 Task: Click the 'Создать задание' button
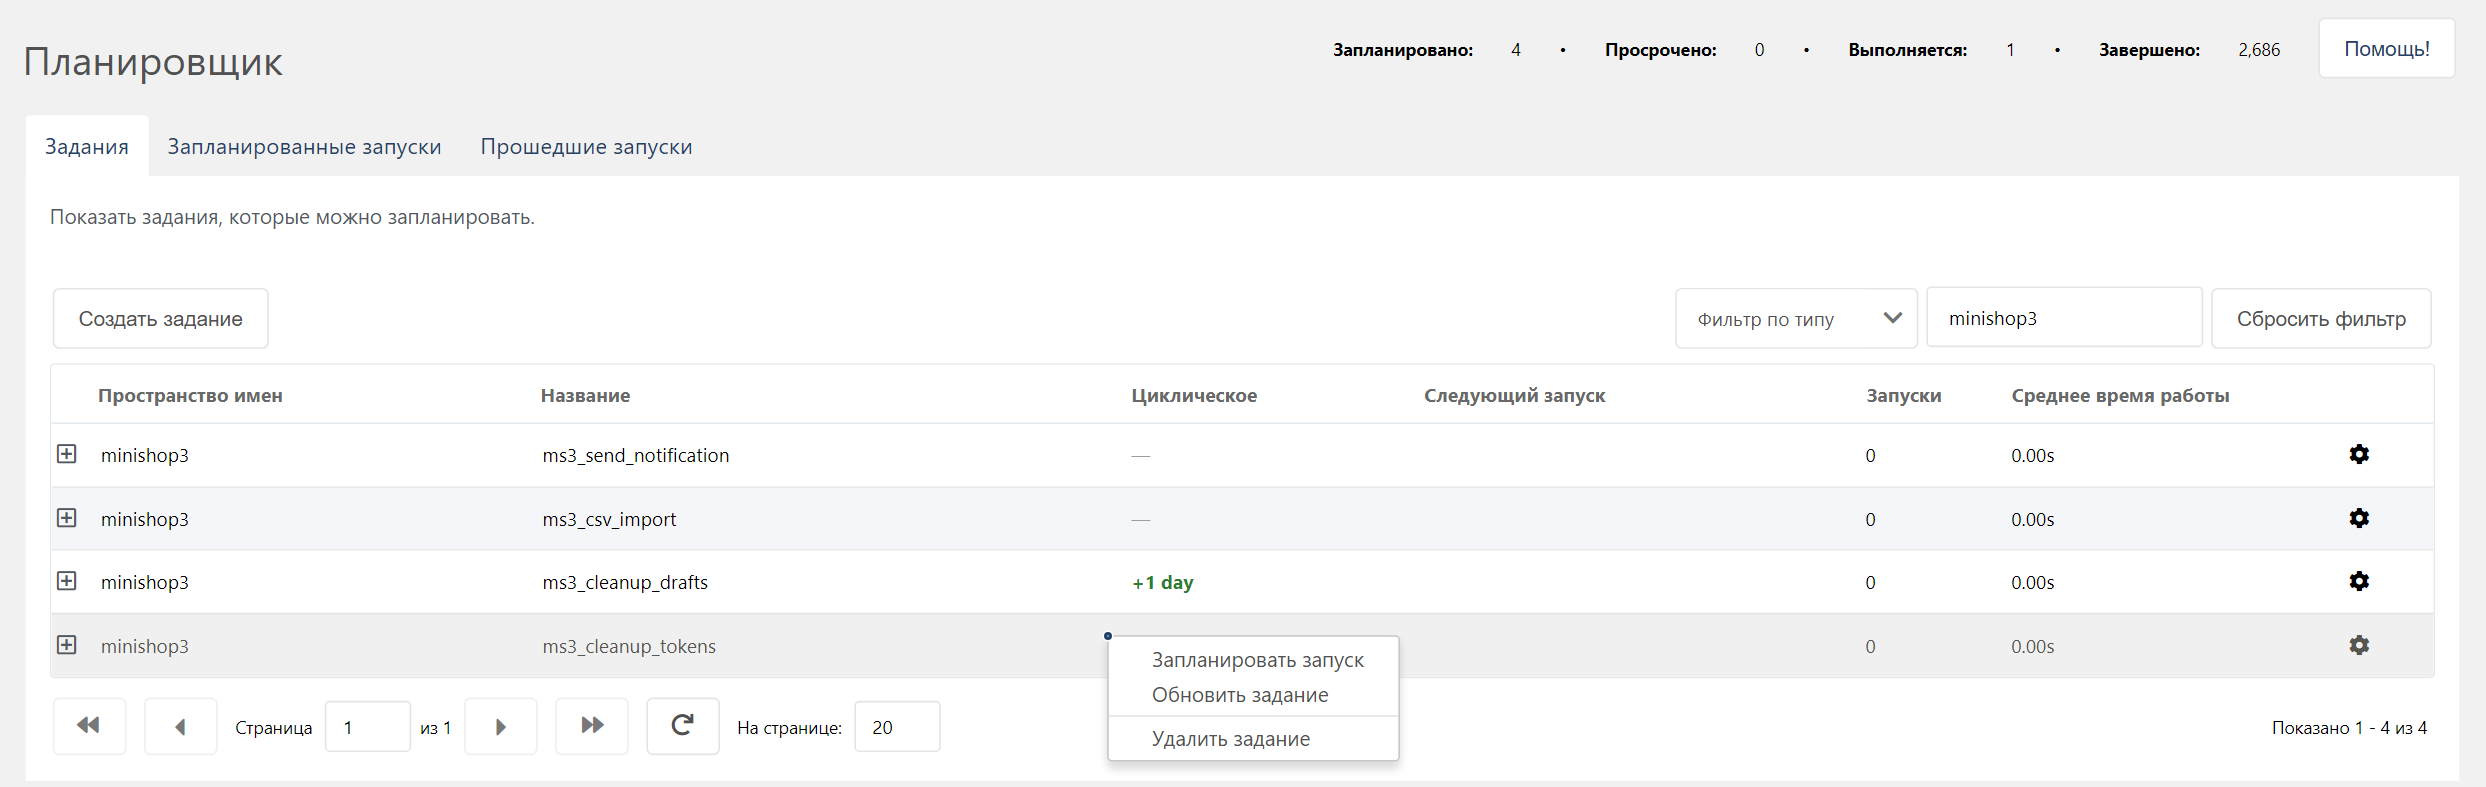(x=161, y=318)
